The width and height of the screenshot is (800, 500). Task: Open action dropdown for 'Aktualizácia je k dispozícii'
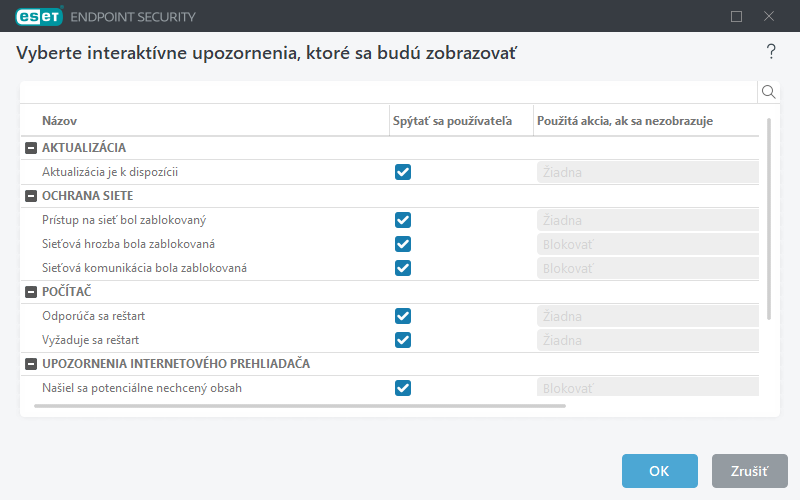(647, 172)
